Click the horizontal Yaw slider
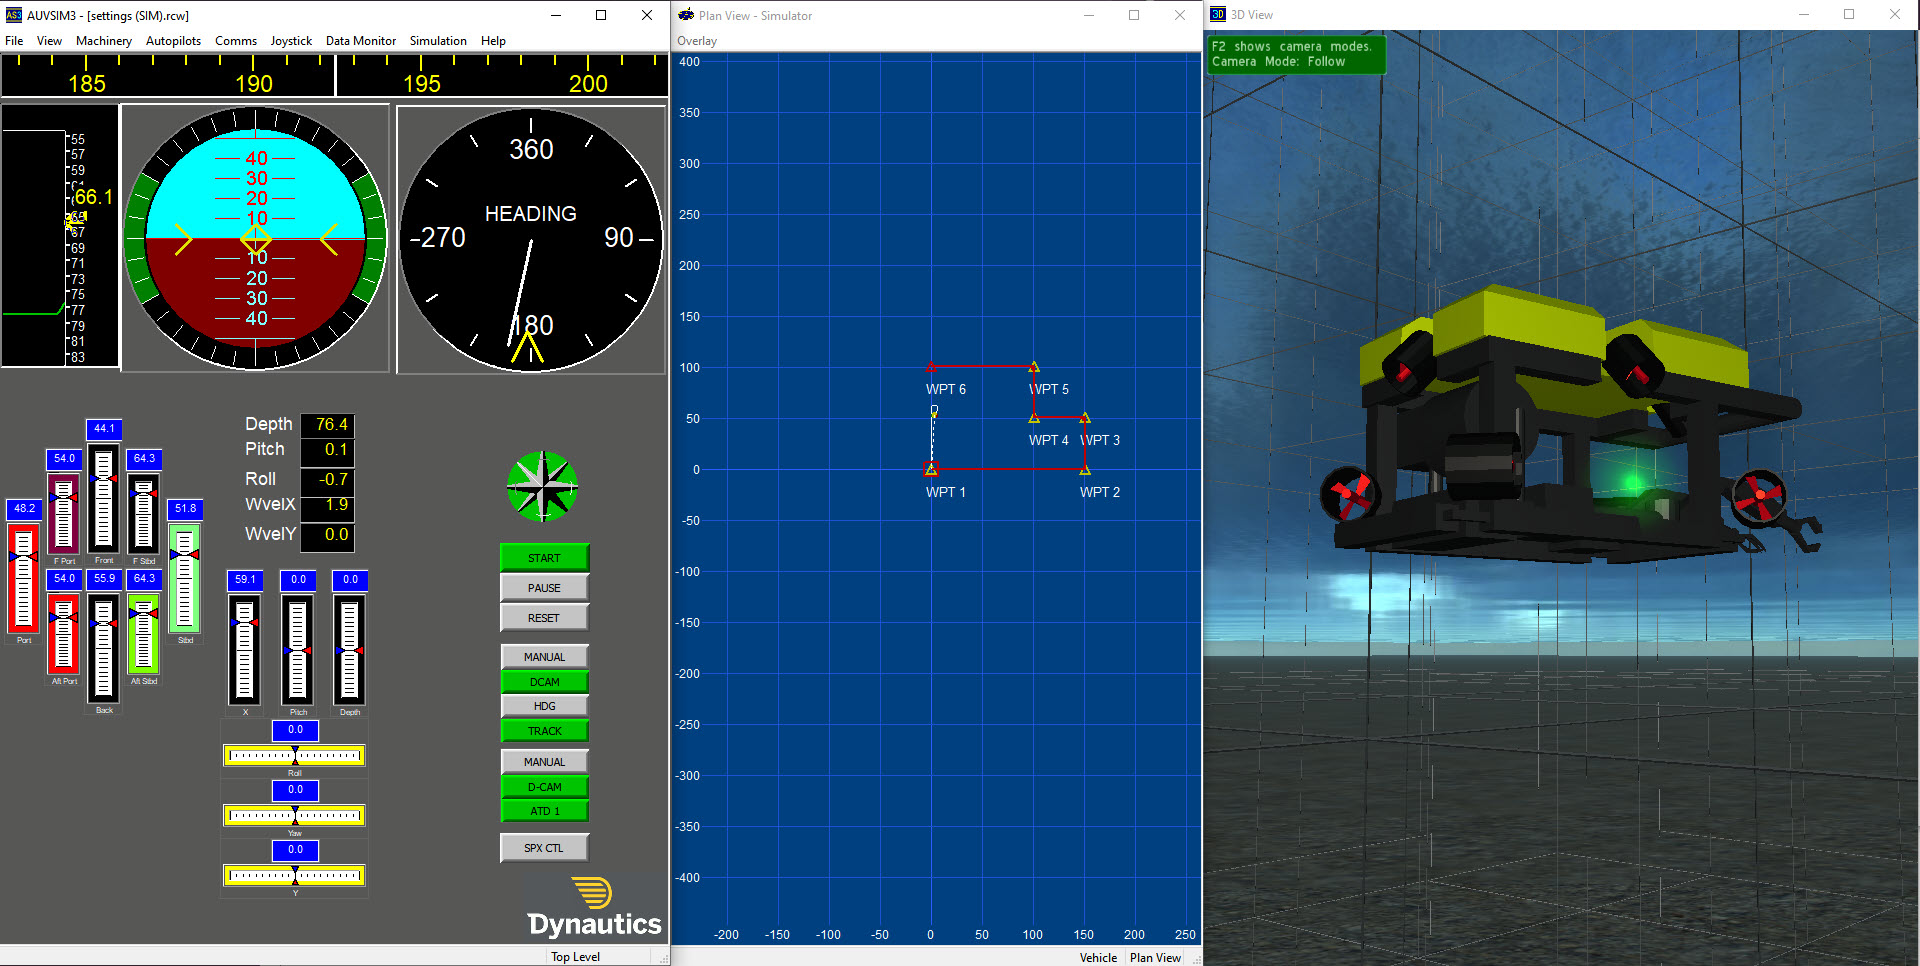Screen dimensions: 1920x966 coord(294,816)
